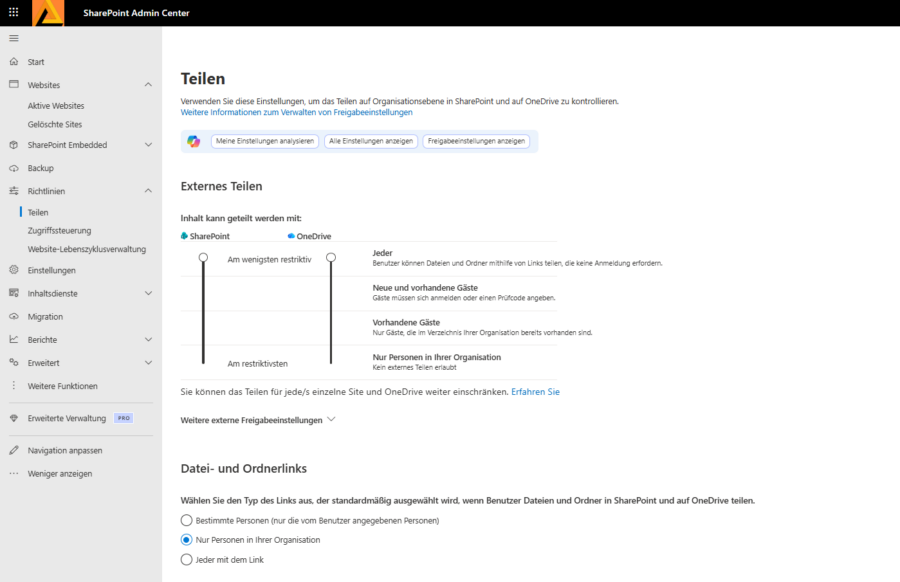Click the Start home icon

pos(14,61)
